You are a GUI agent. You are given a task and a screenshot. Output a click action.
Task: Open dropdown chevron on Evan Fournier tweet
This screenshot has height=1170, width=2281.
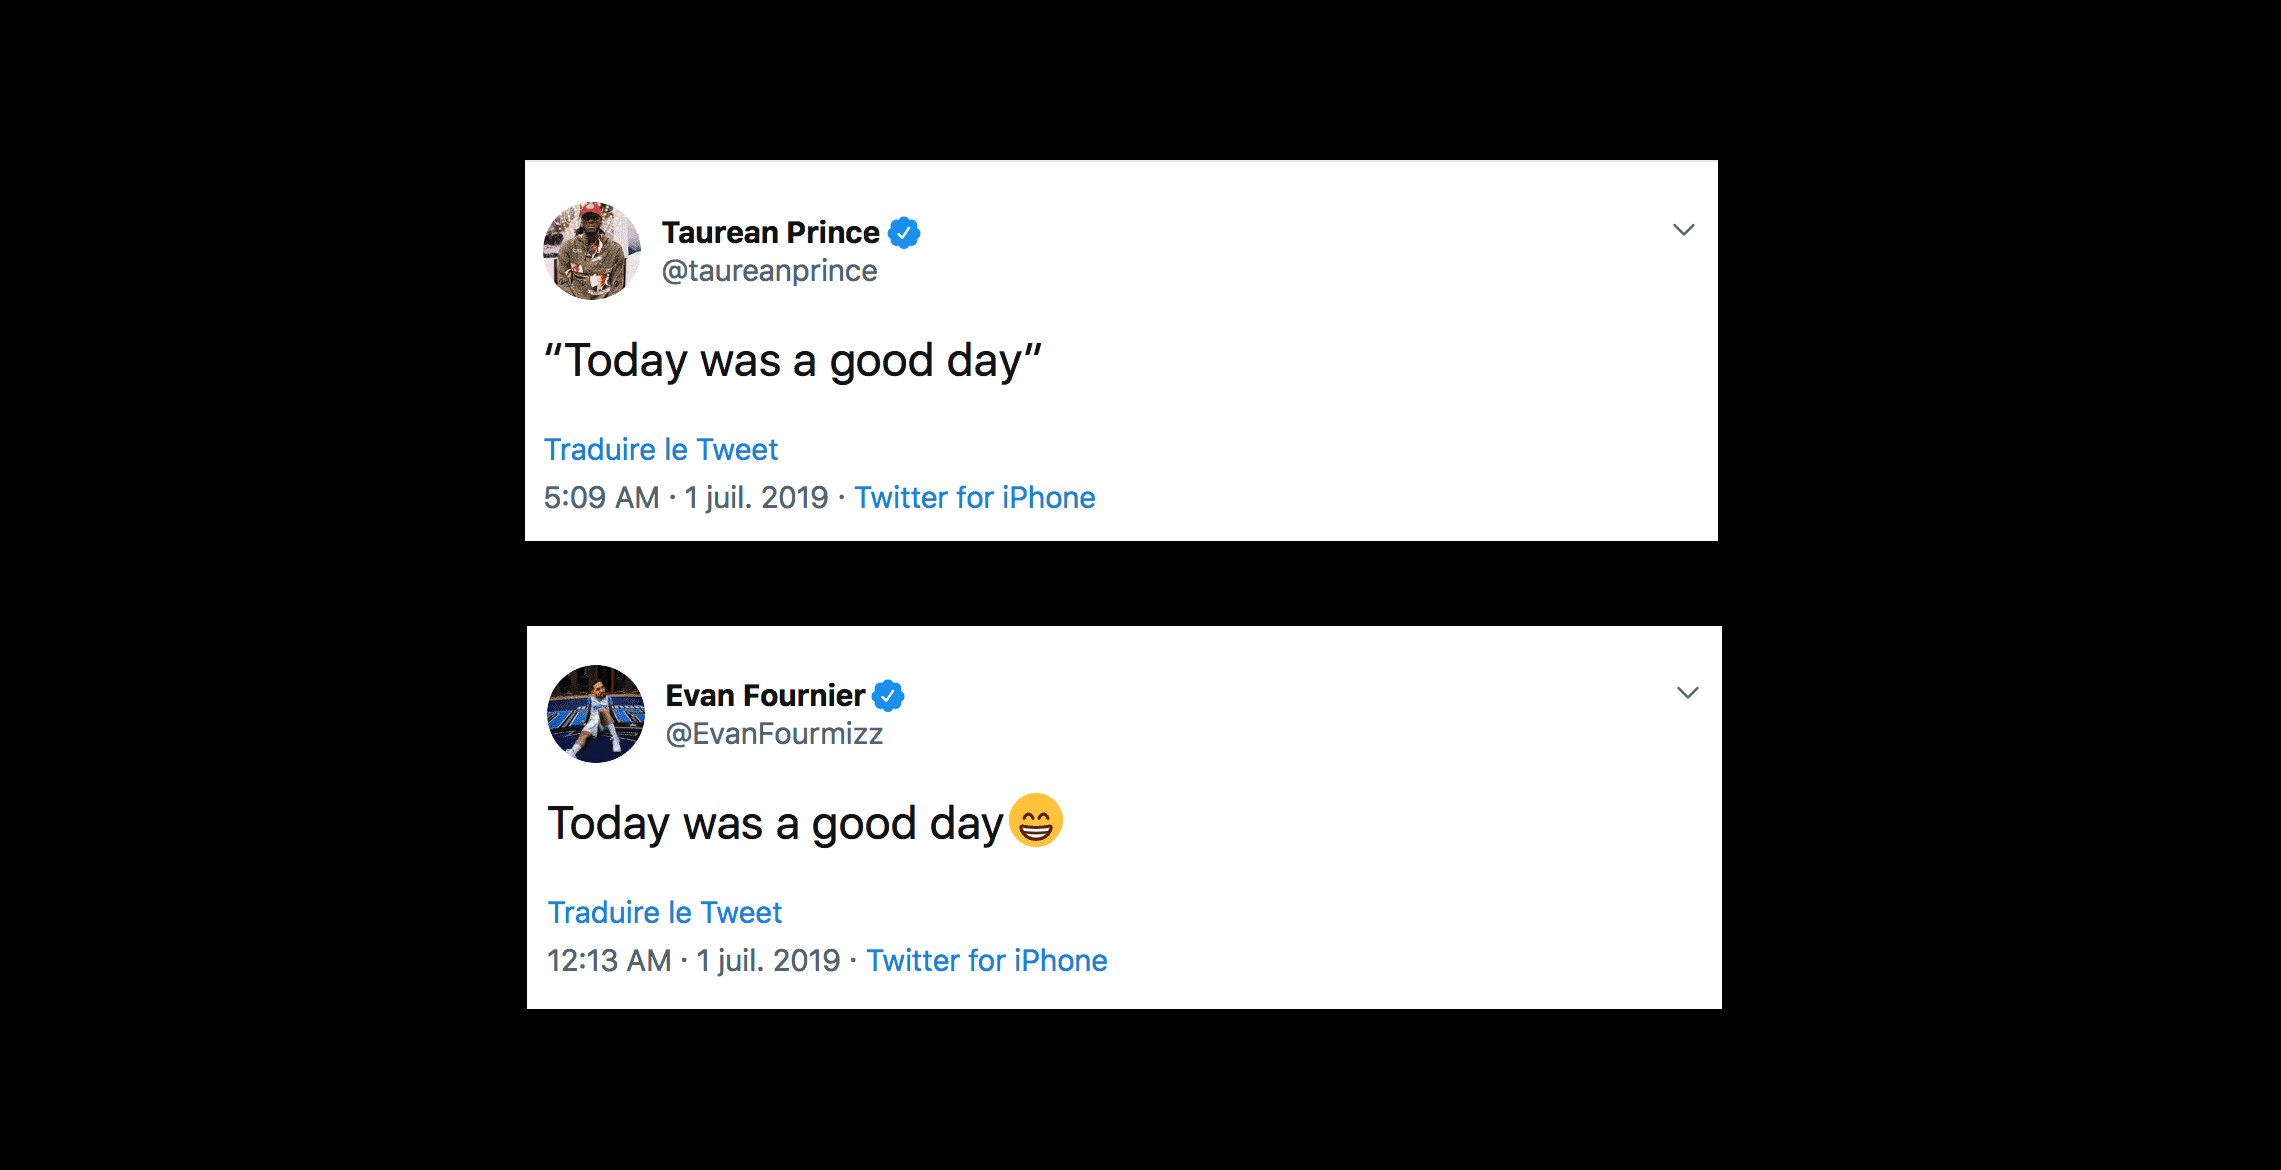point(1687,693)
